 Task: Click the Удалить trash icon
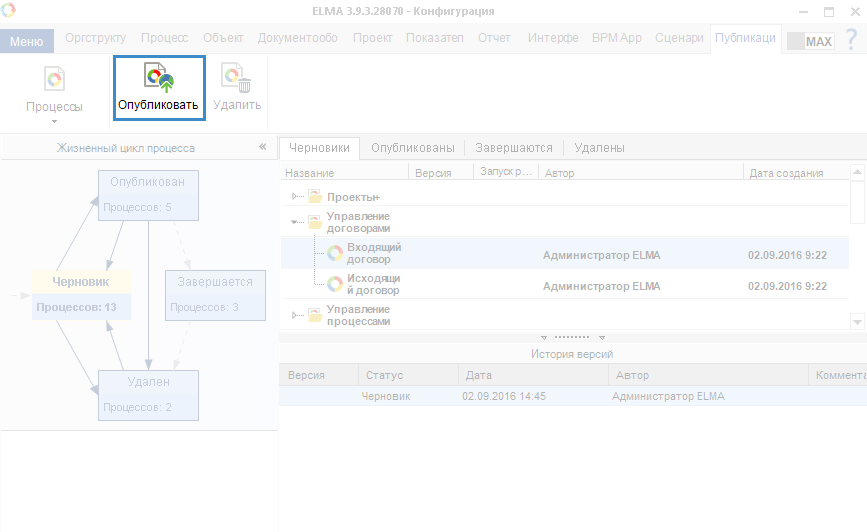point(236,78)
